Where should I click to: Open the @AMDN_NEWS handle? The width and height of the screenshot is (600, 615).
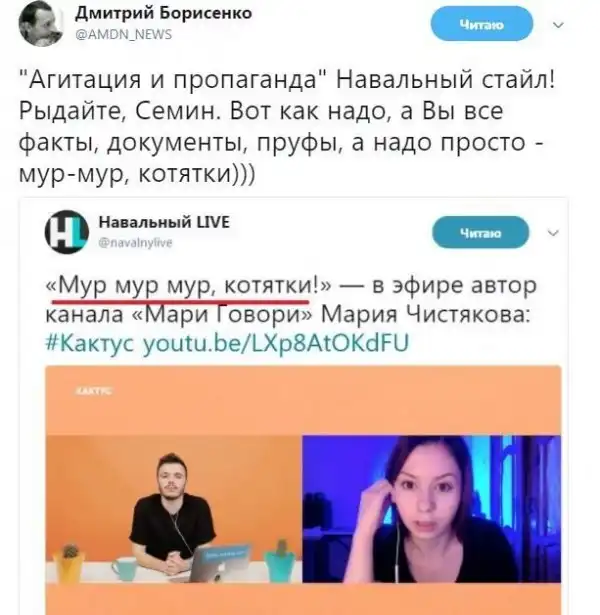[x=123, y=35]
